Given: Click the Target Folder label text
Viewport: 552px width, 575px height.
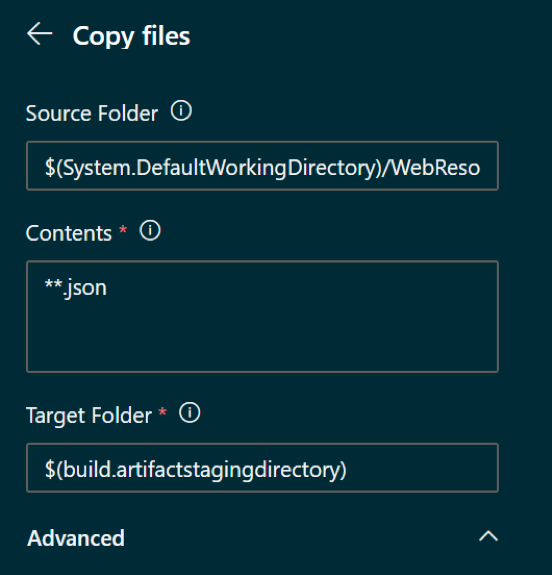Looking at the screenshot, I should [x=89, y=415].
